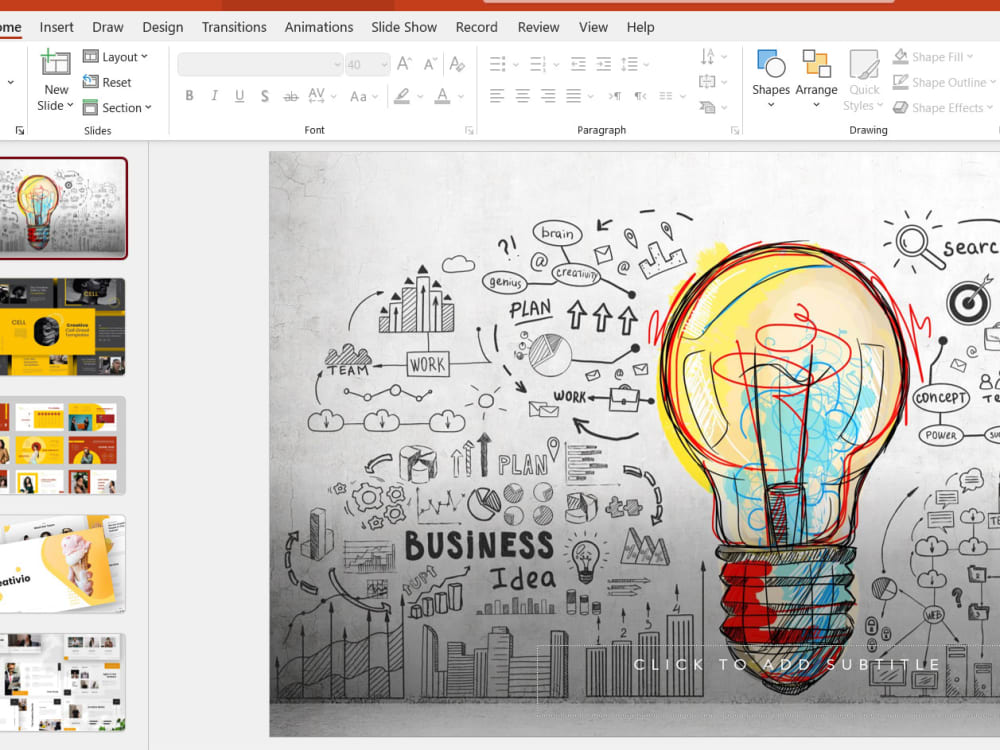Click the Increase Font Size icon
The image size is (1000, 750).
[404, 62]
